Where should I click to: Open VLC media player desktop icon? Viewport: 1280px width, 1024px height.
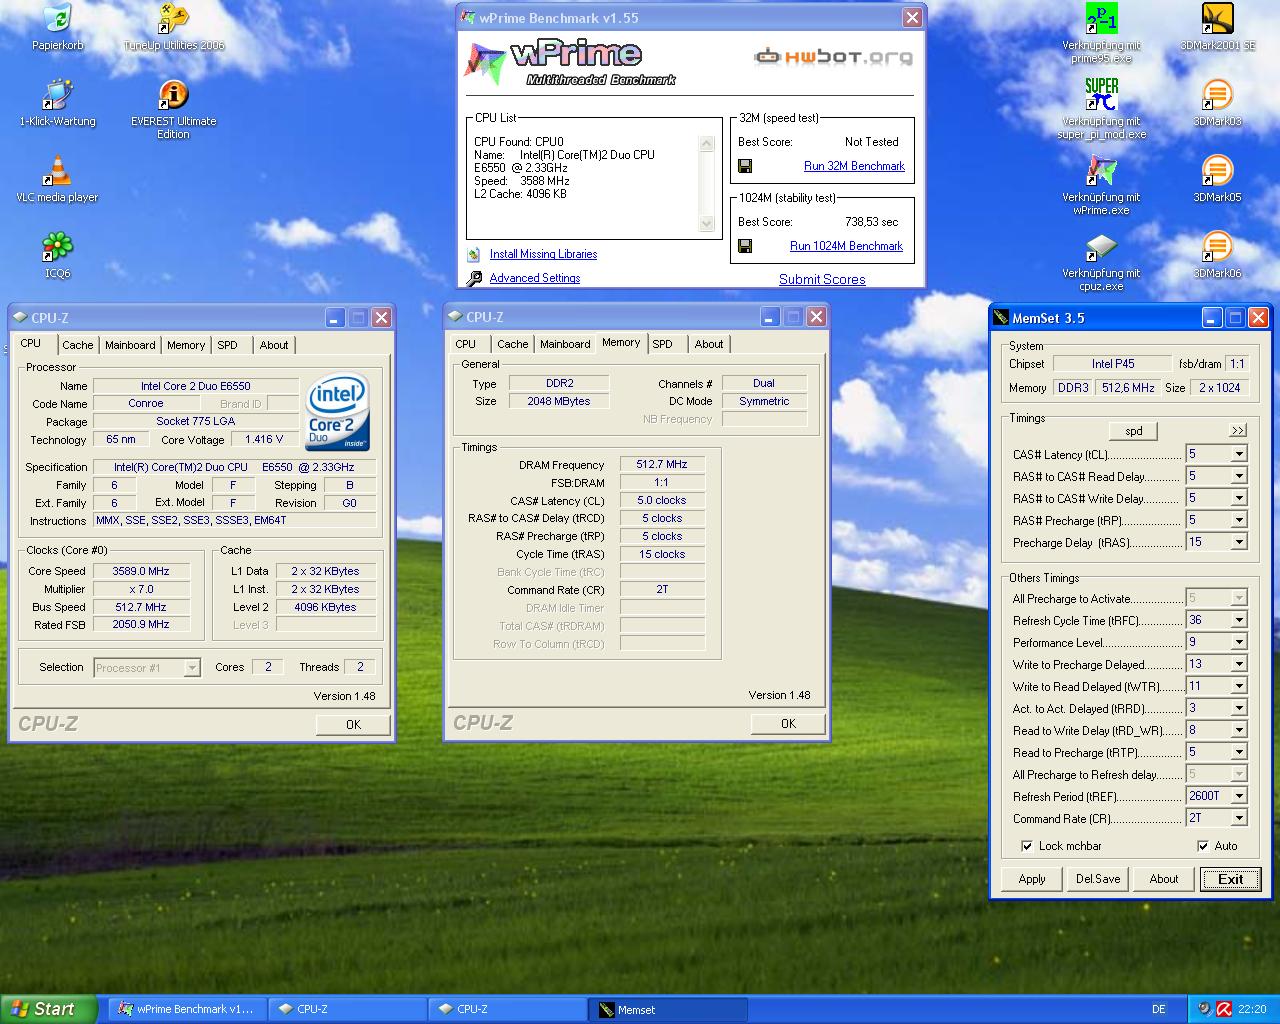click(x=57, y=171)
